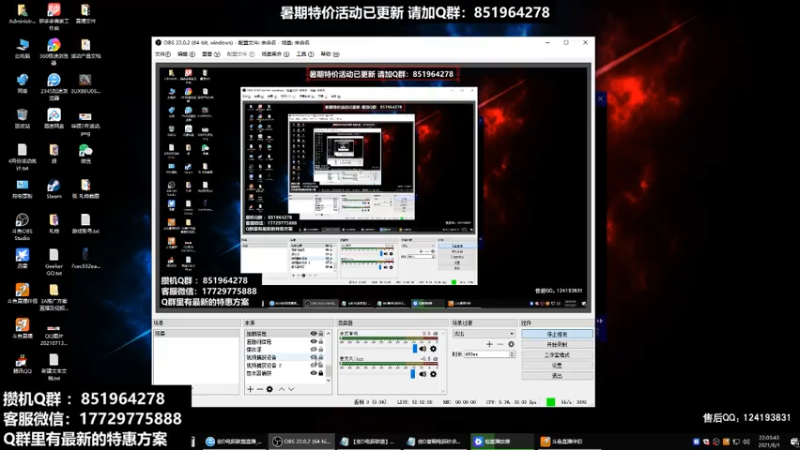This screenshot has height=450, width=800.
Task: Mute 麦克风/Aux speaker icon in mixer
Action: [423, 374]
